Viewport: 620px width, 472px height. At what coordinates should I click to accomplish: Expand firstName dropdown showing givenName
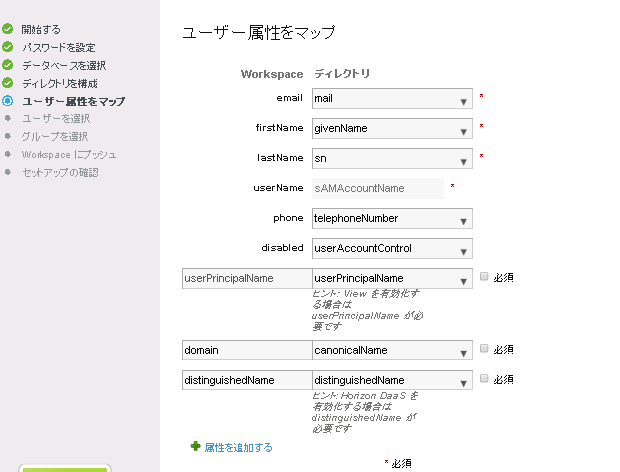[392, 129]
